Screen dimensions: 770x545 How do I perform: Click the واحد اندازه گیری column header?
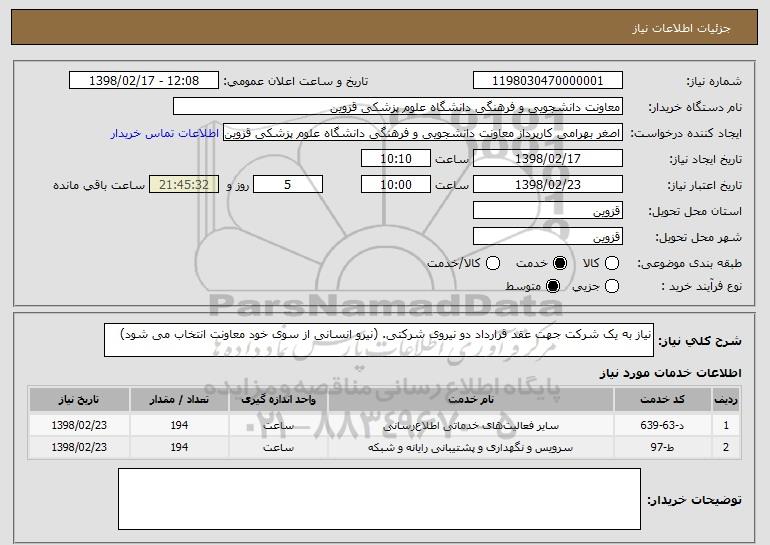click(x=278, y=400)
